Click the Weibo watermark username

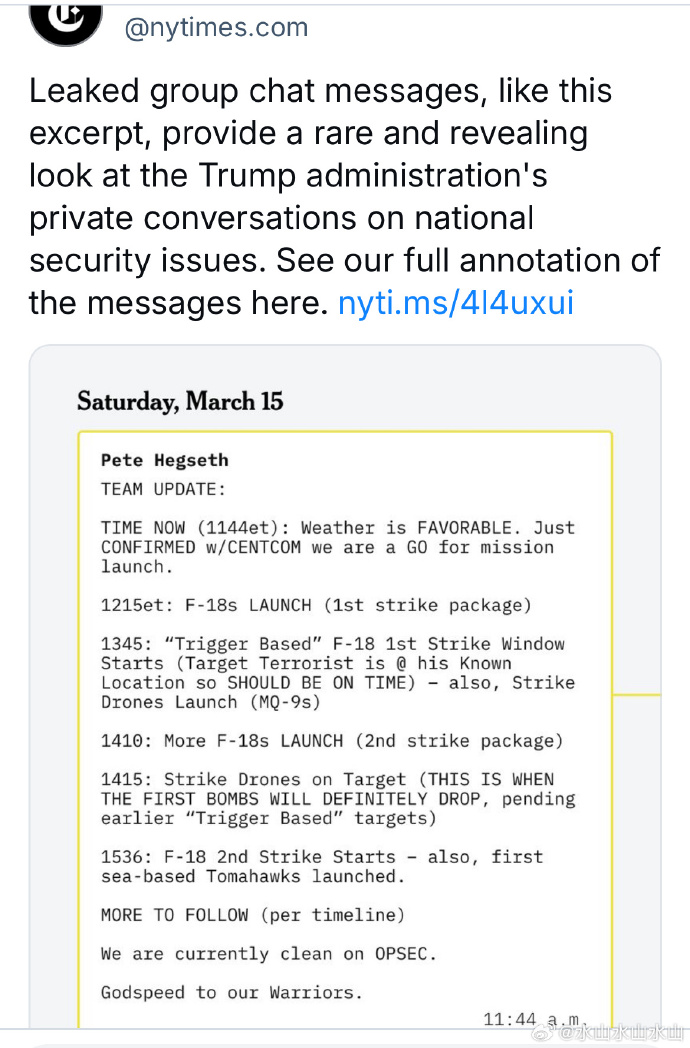pyautogui.click(x=617, y=1033)
